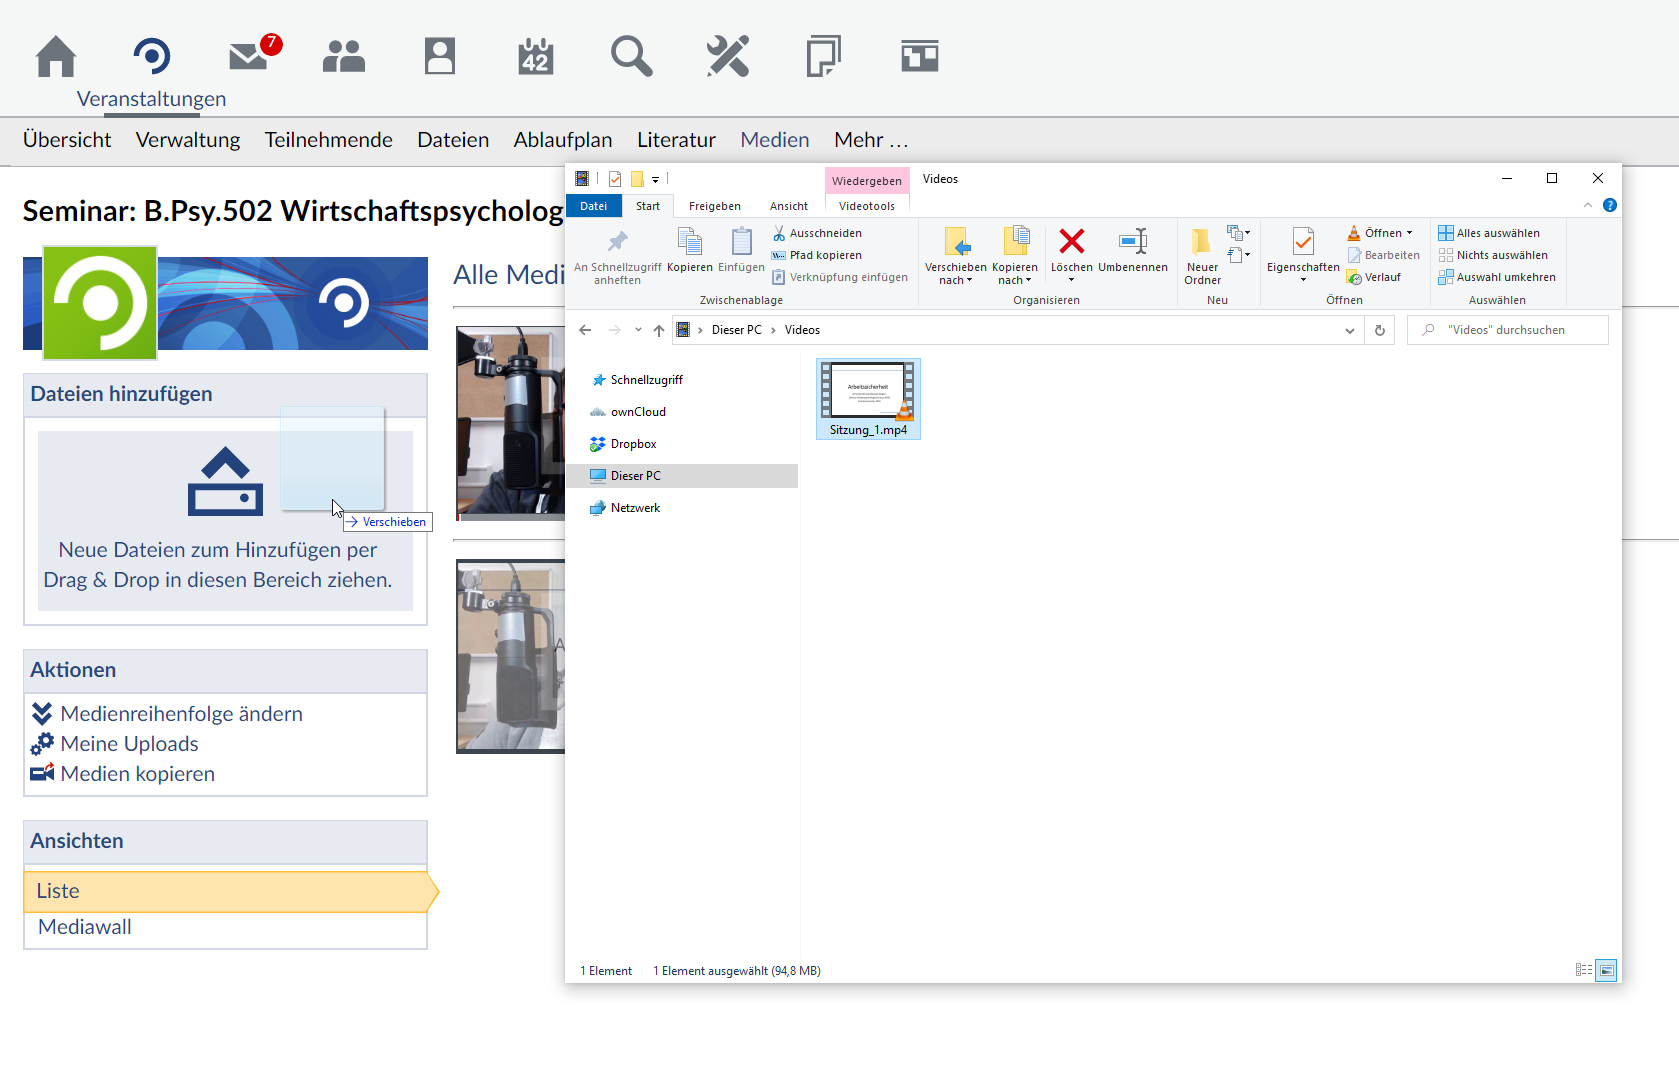Open the profile person icon
Image resolution: width=1679 pixels, height=1067 pixels.
[x=440, y=56]
